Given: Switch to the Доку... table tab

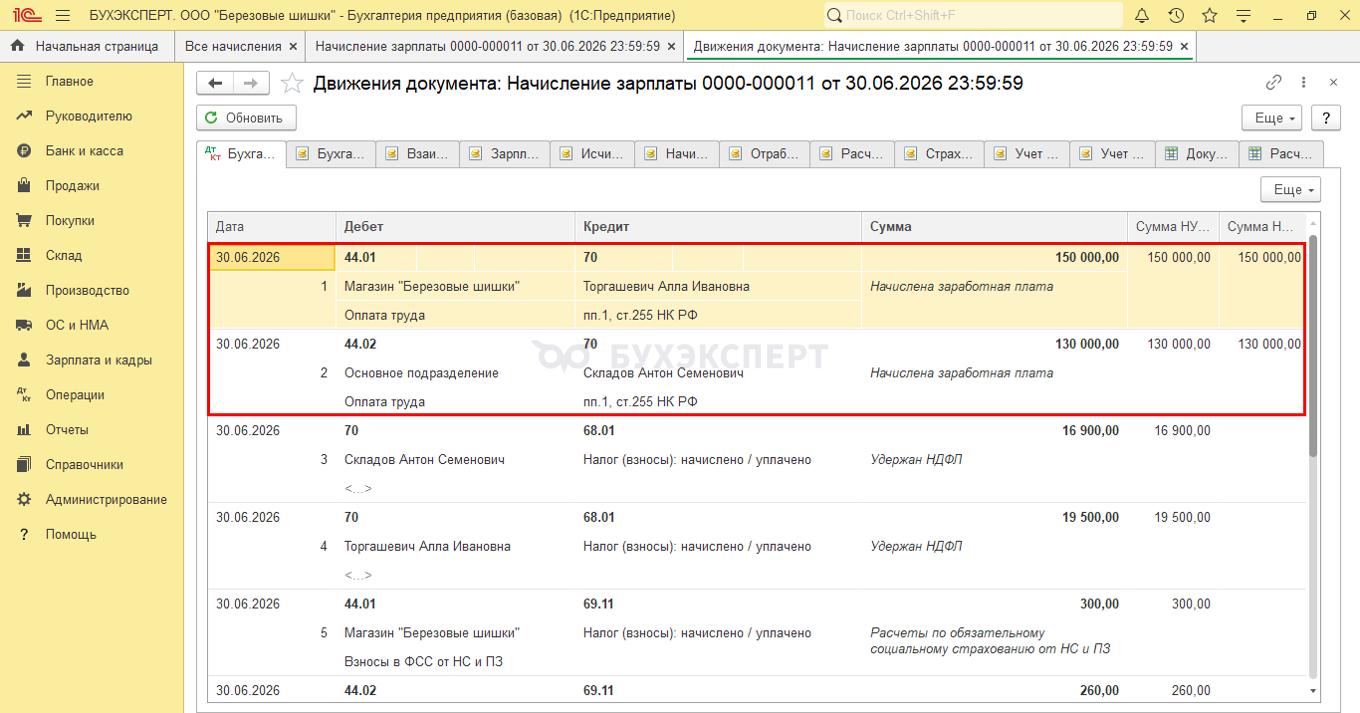Looking at the screenshot, I should pos(1198,154).
